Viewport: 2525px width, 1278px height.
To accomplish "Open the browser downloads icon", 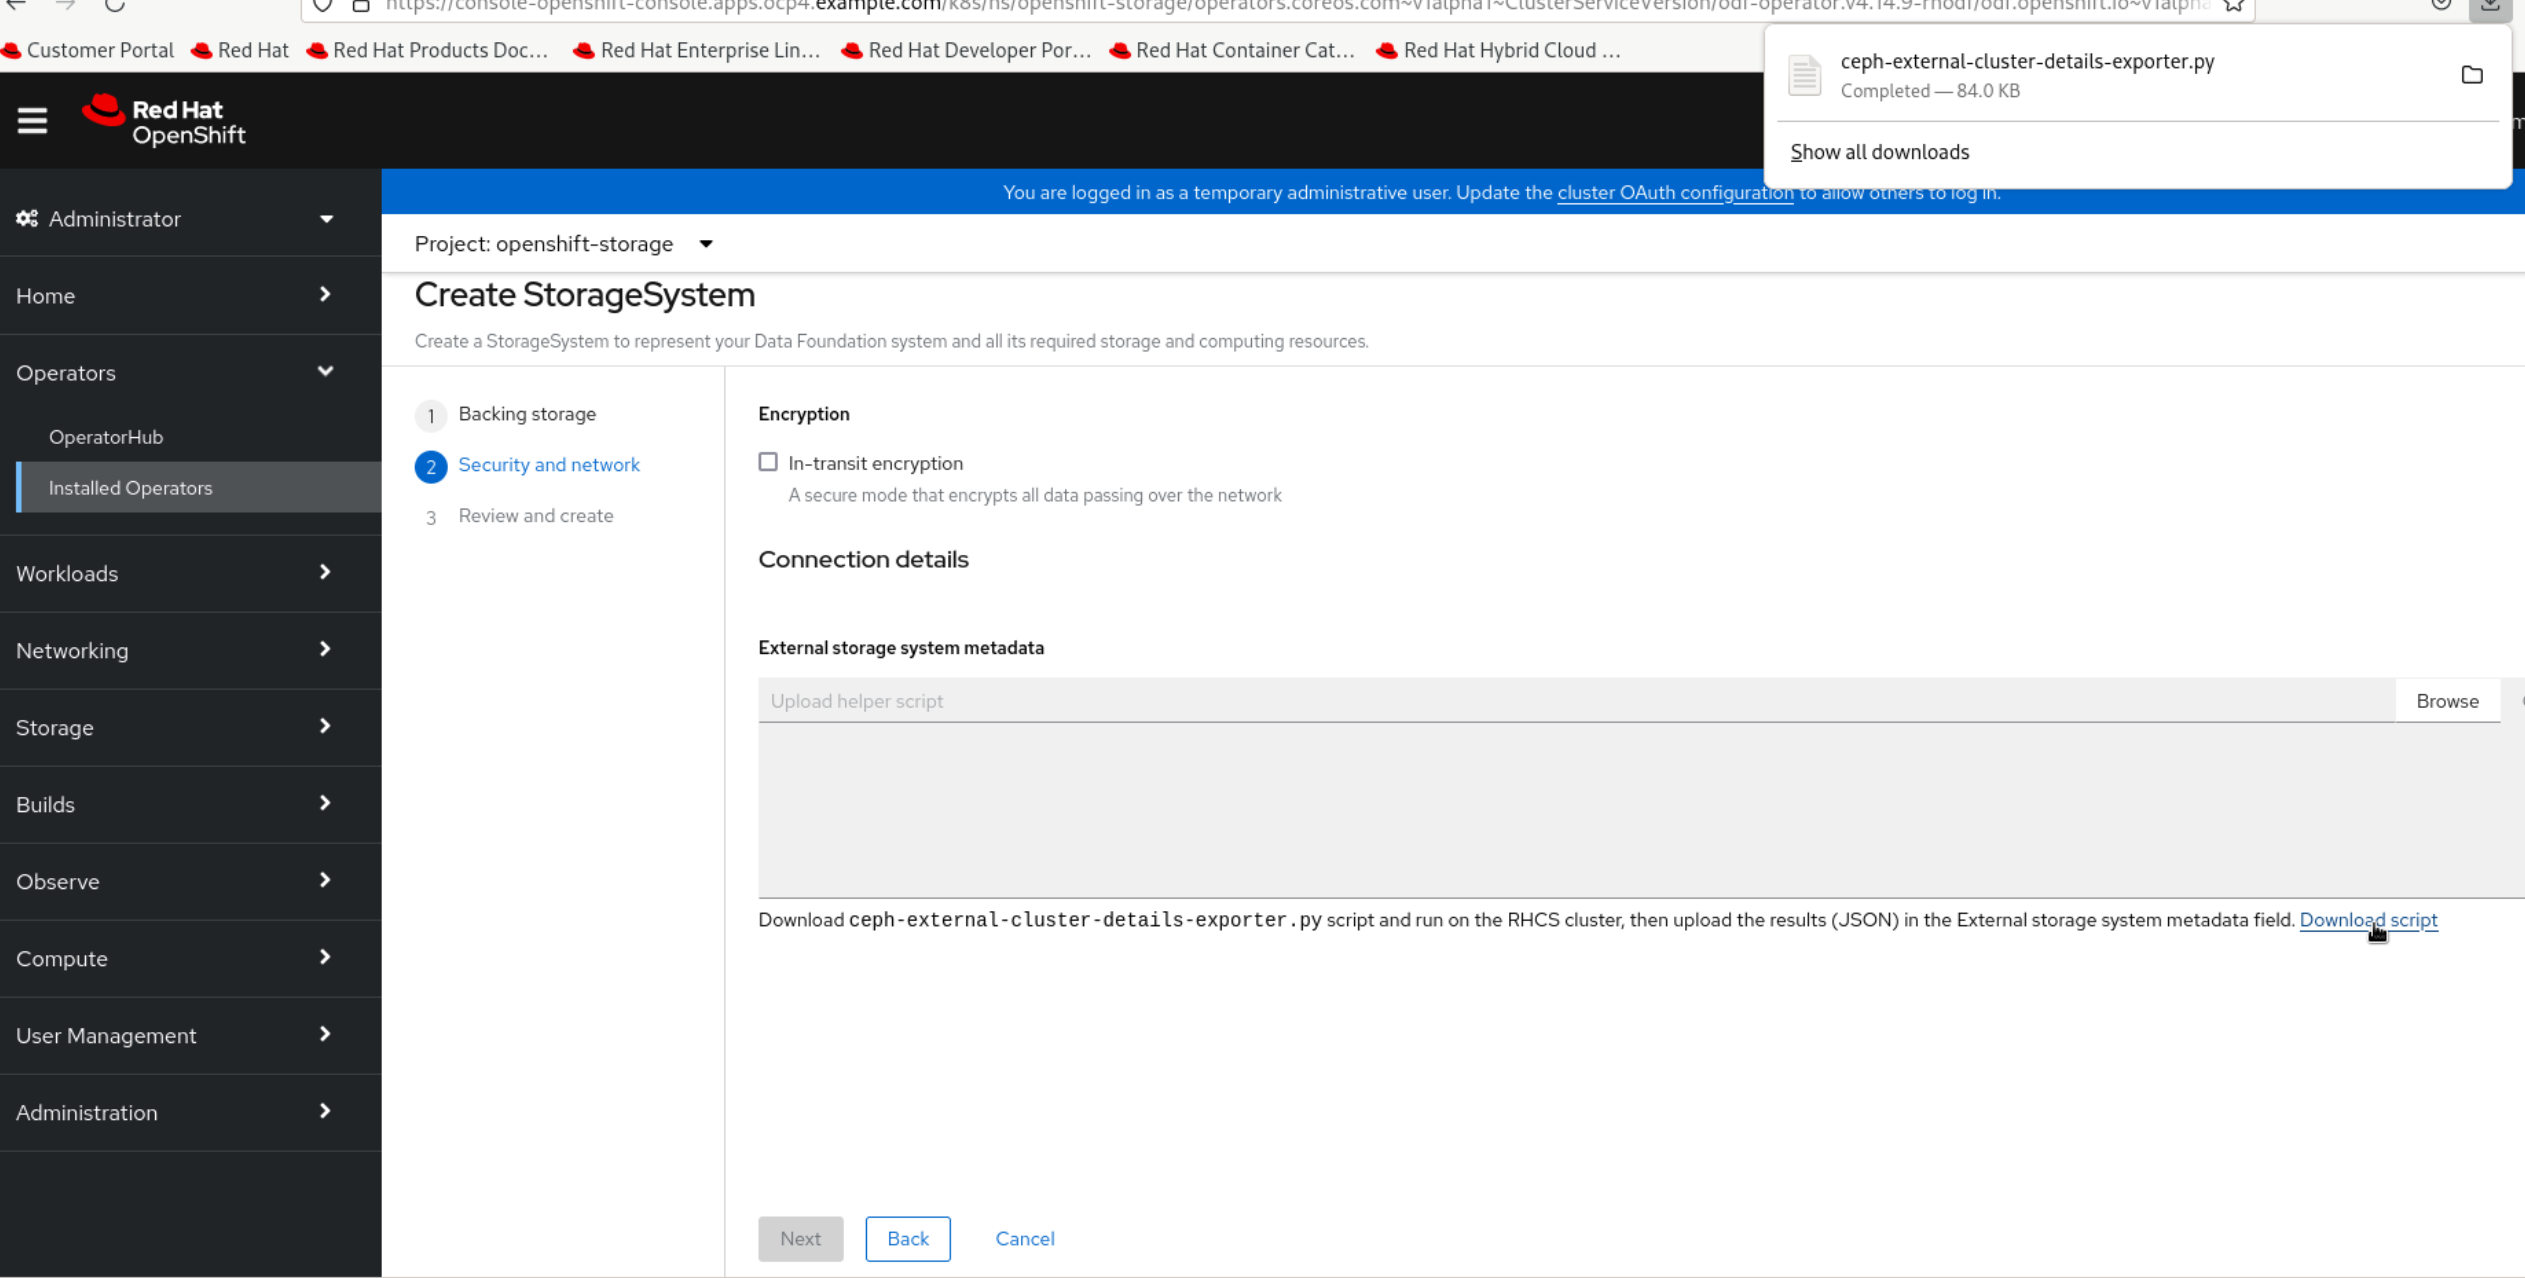I will point(2491,6).
